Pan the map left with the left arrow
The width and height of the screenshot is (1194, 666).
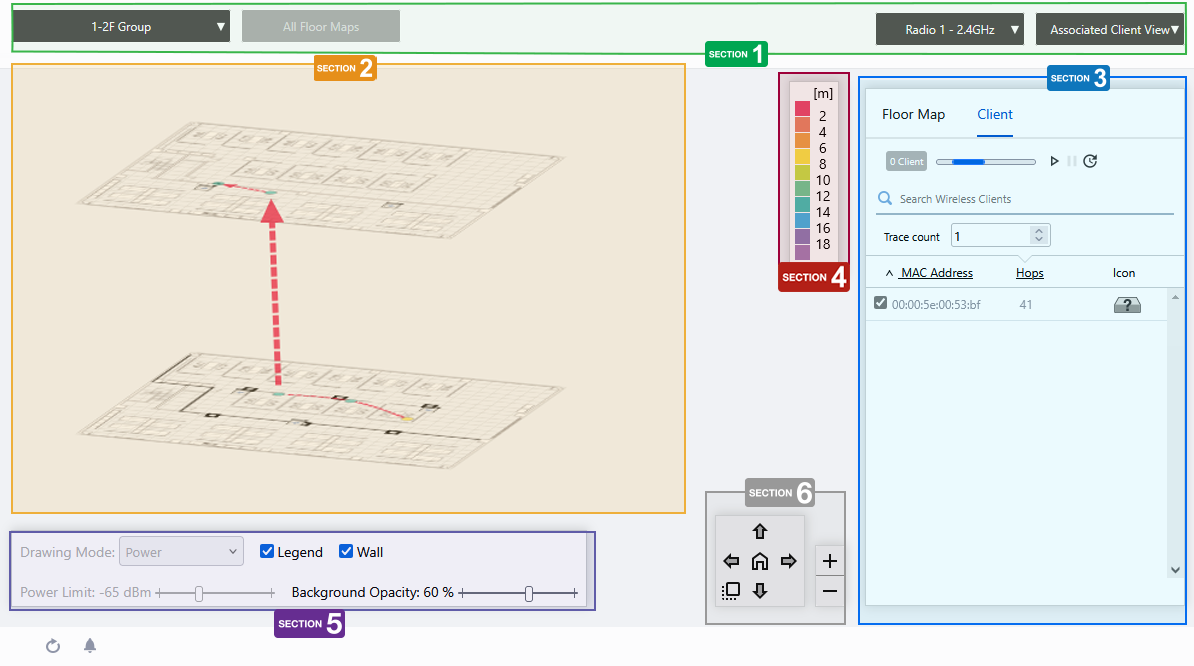pyautogui.click(x=731, y=561)
